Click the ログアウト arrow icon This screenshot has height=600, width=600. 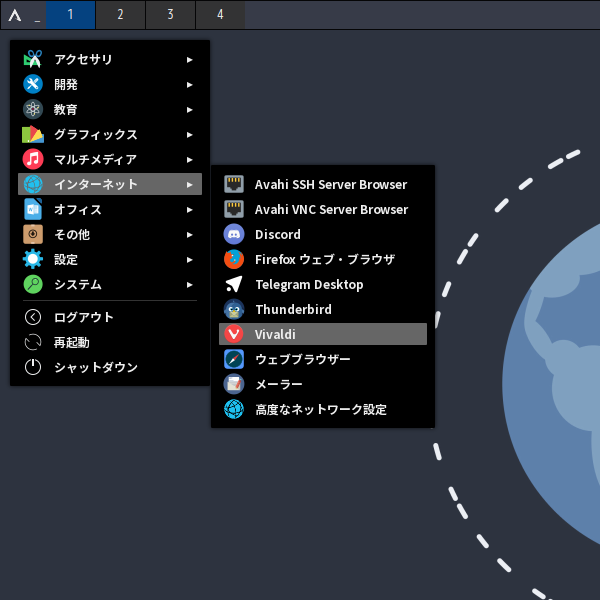(33, 317)
